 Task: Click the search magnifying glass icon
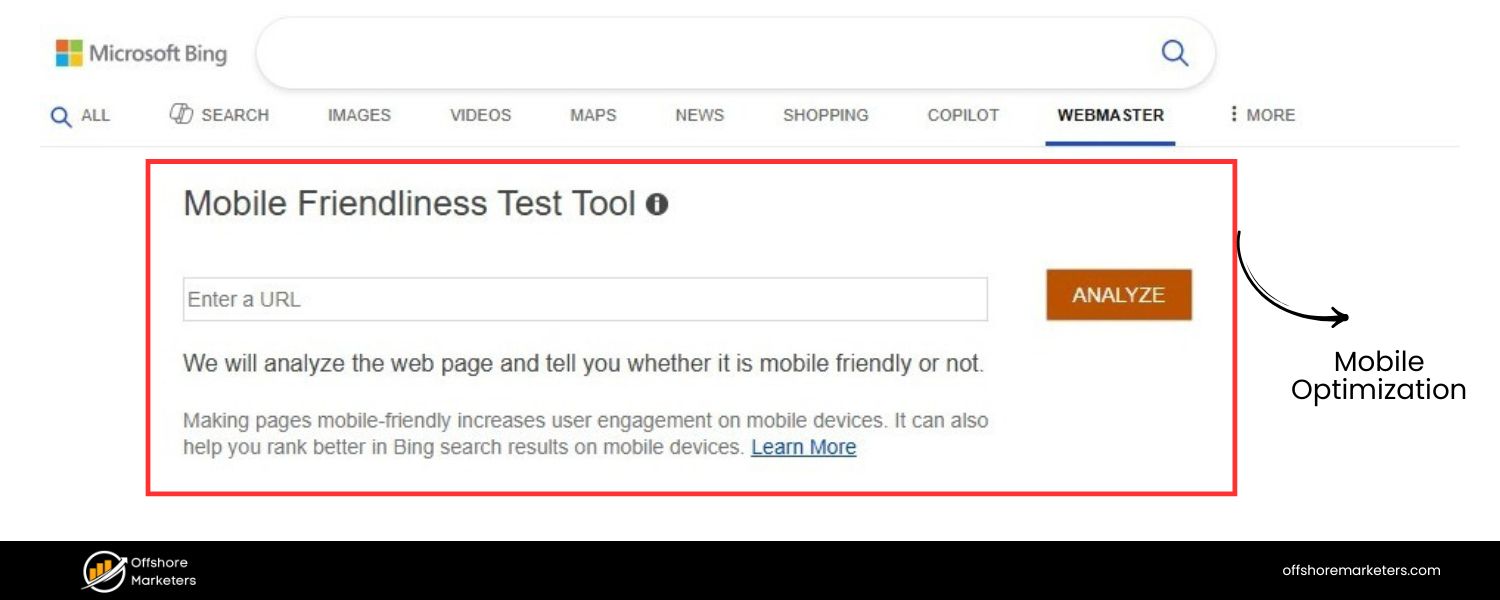1172,52
